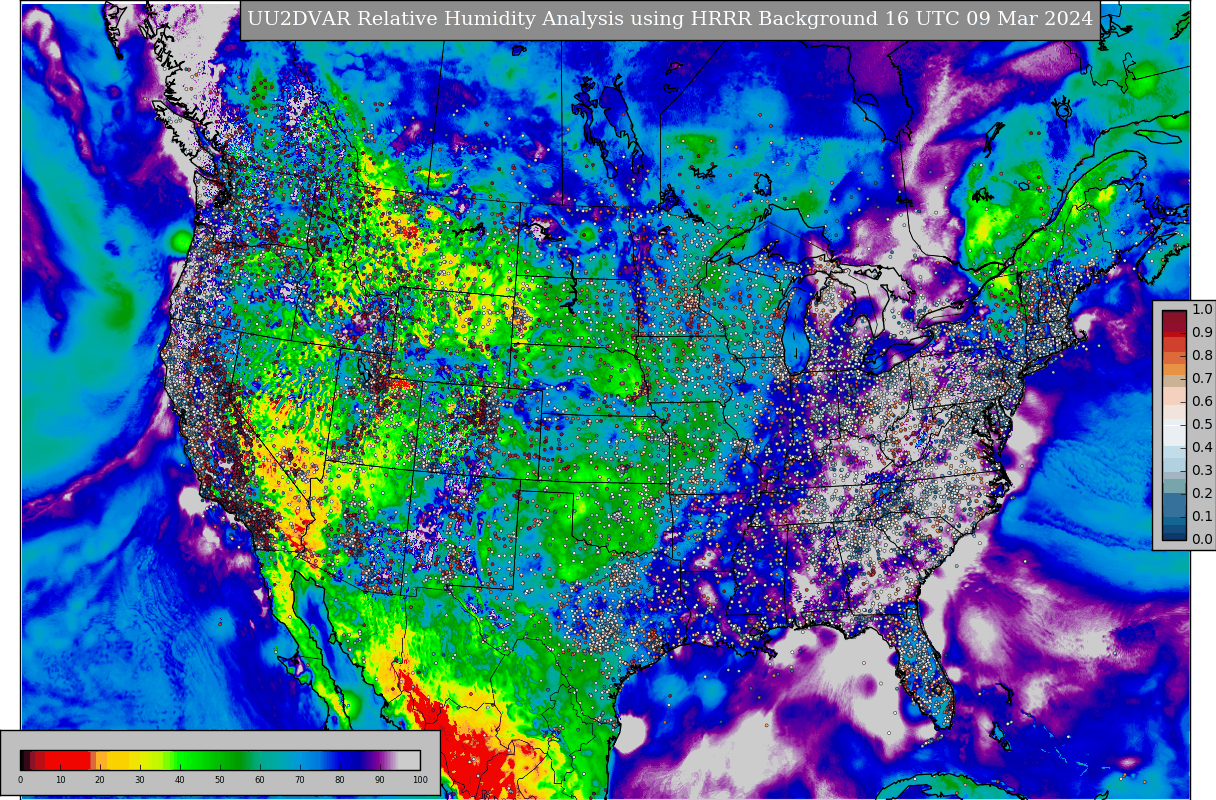Click the 0 tick label on the humidity colorbar
The width and height of the screenshot is (1216, 800).
pos(20,780)
